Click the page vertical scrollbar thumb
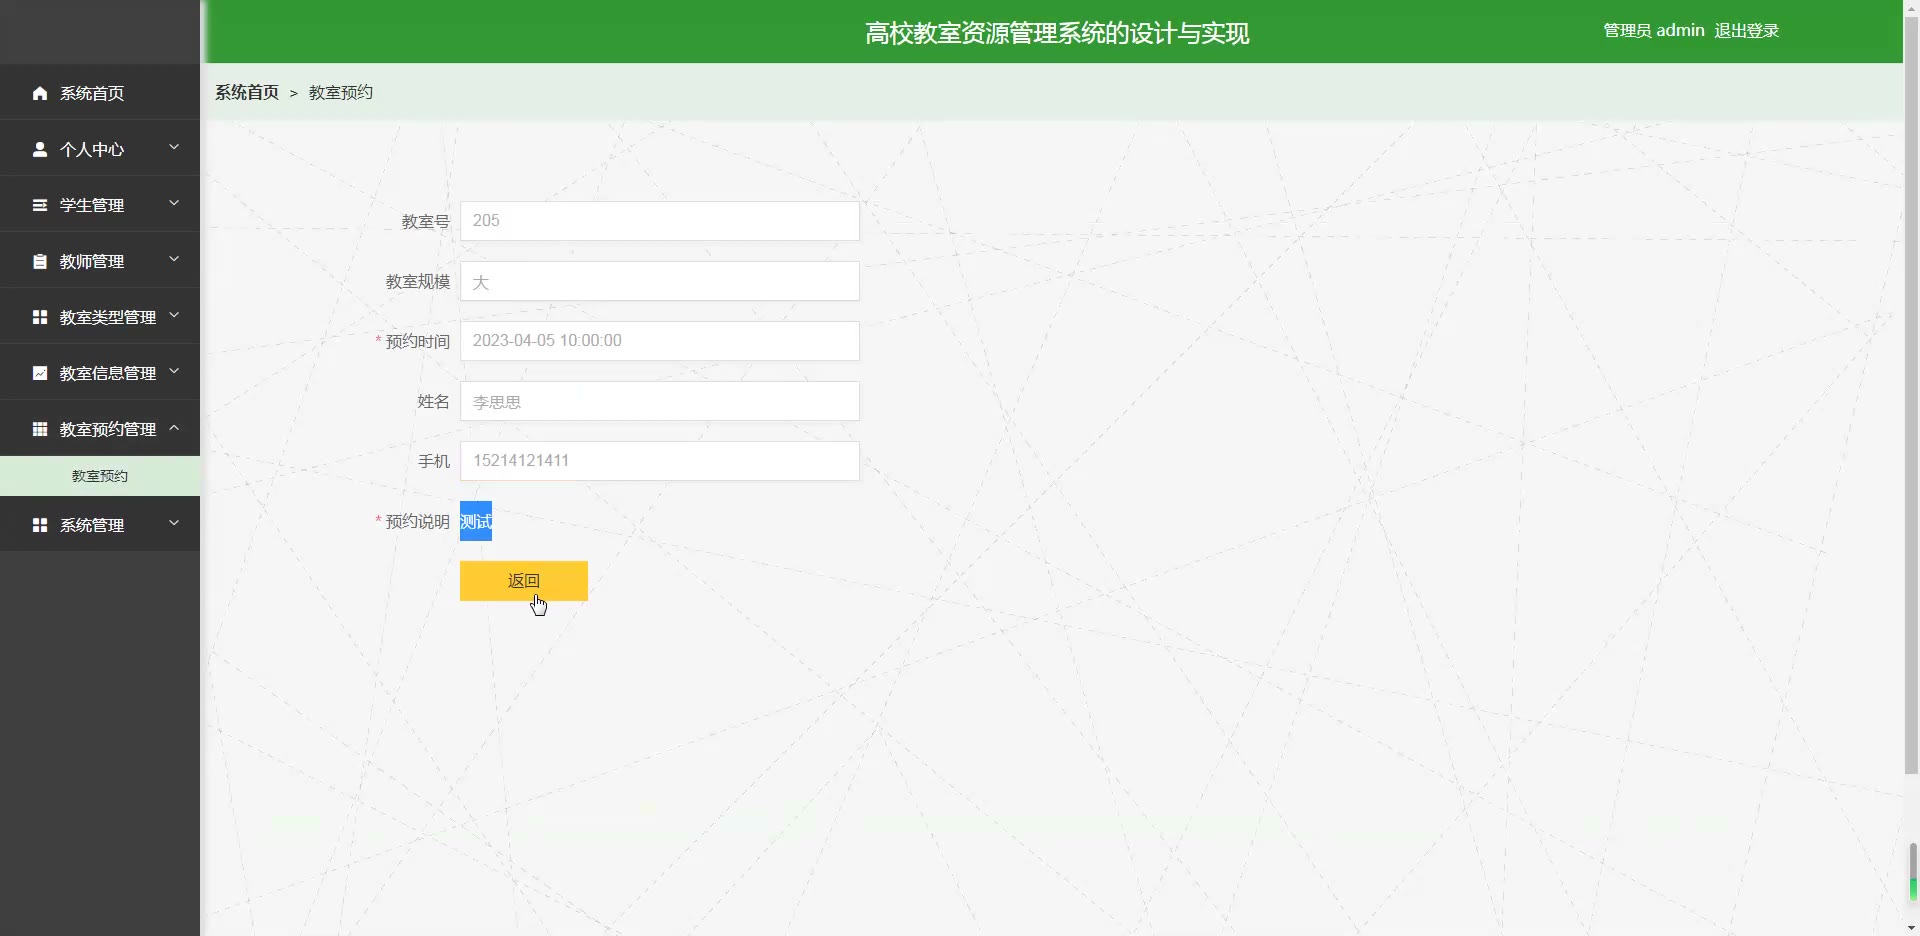Viewport: 1920px width, 936px height. pos(1911,395)
